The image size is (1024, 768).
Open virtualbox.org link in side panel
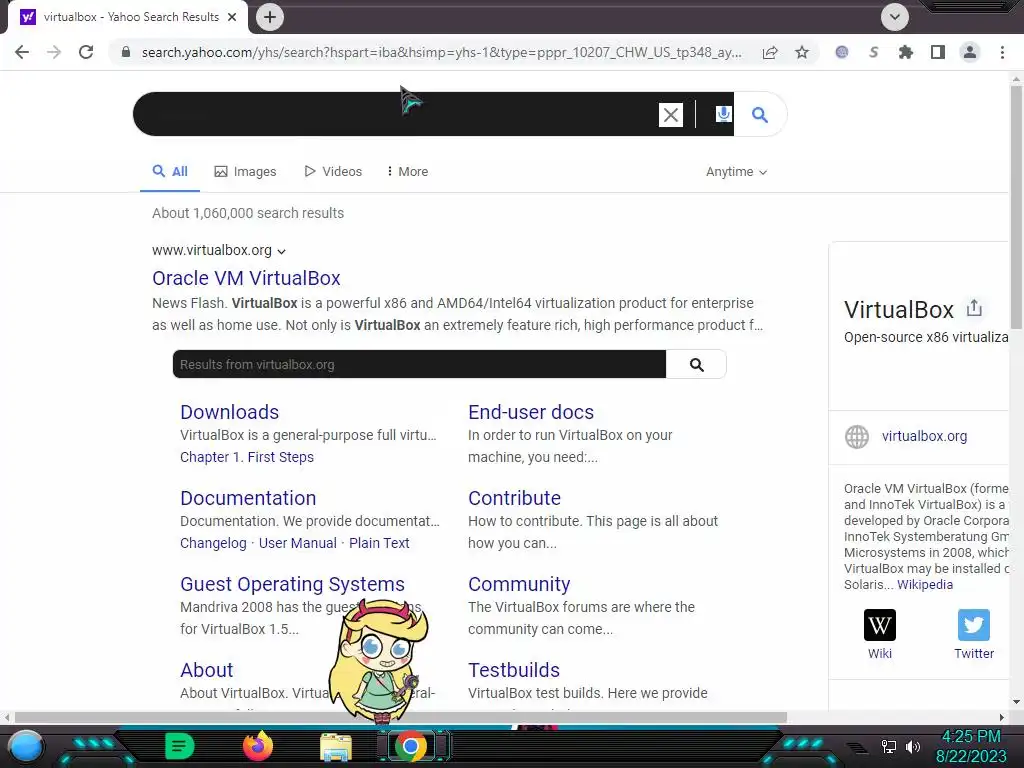click(924, 436)
